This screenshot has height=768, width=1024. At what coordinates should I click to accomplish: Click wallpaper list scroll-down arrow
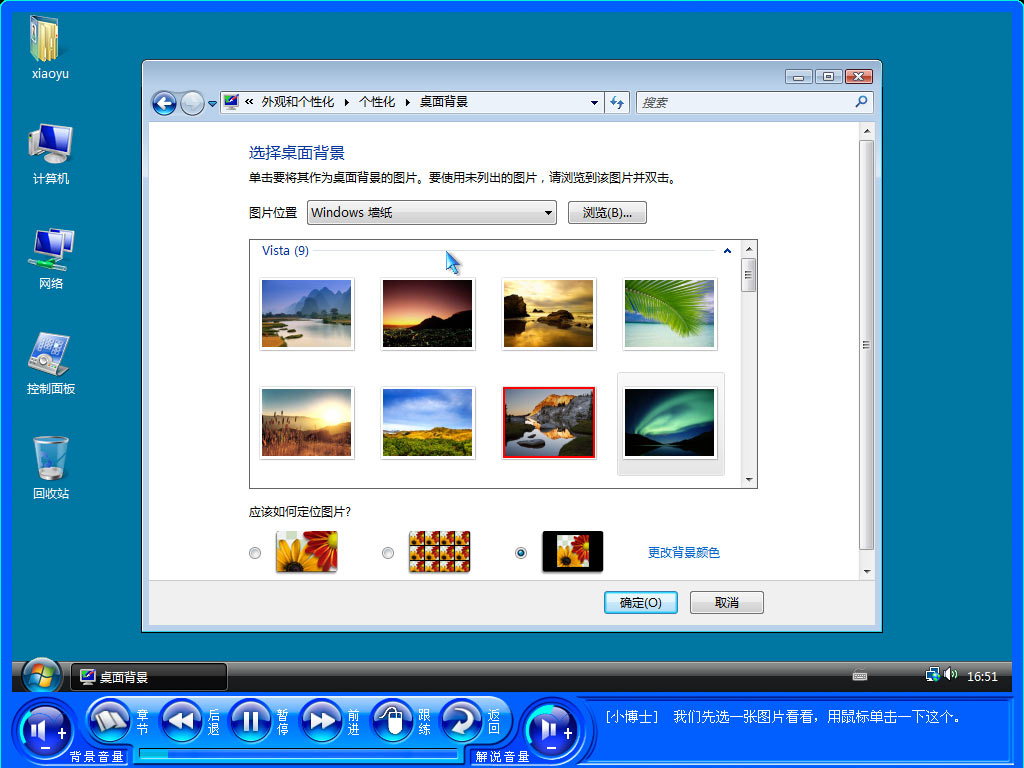coord(749,480)
